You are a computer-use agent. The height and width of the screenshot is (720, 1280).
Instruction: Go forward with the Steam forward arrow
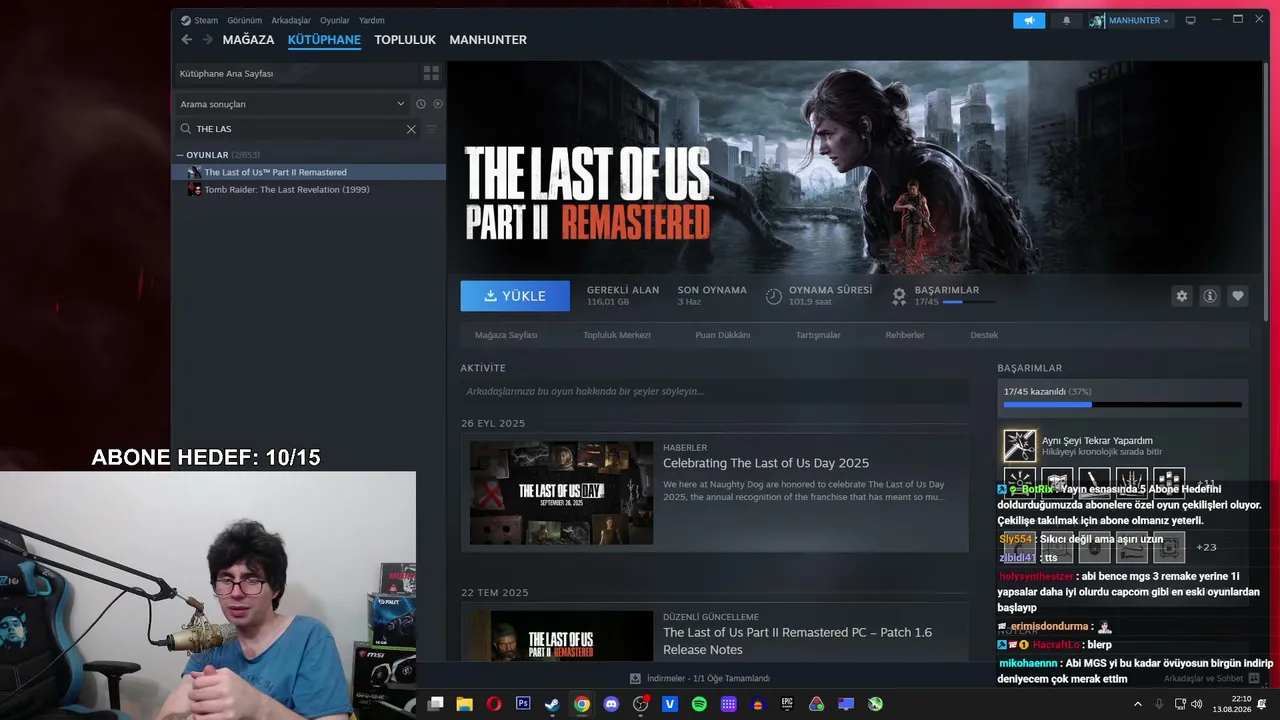(x=208, y=40)
